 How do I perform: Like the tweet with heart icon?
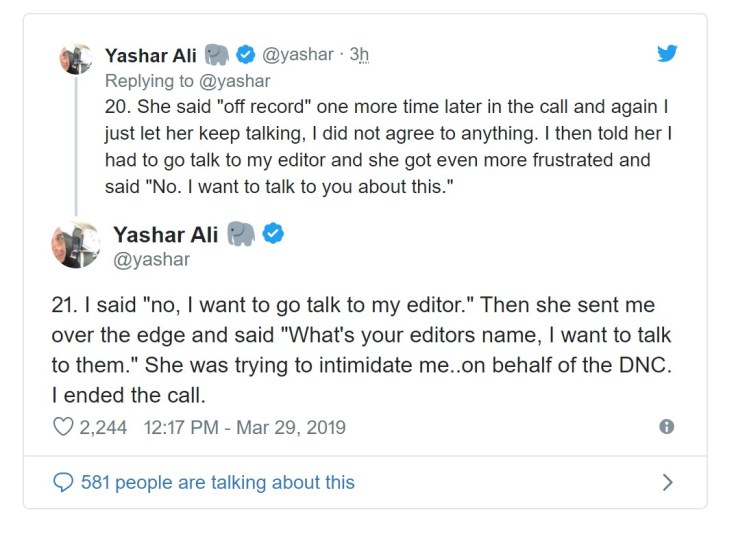coord(62,427)
